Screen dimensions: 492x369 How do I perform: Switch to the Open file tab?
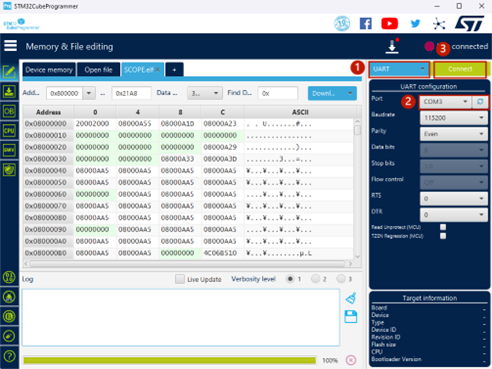(98, 70)
